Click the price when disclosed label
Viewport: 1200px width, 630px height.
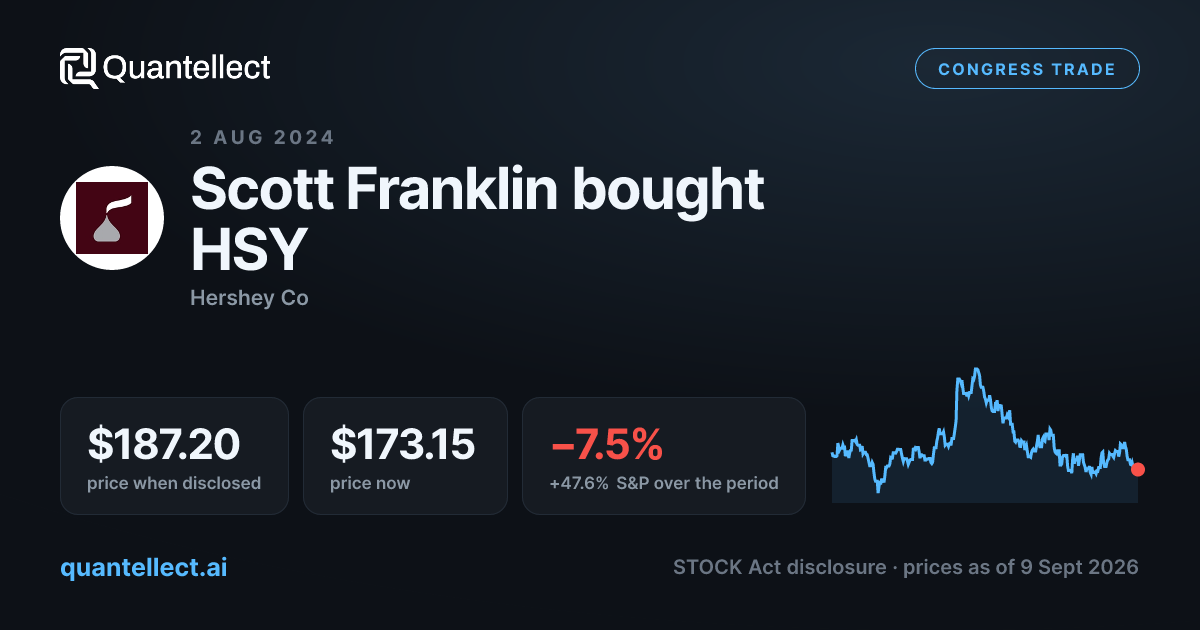174,483
